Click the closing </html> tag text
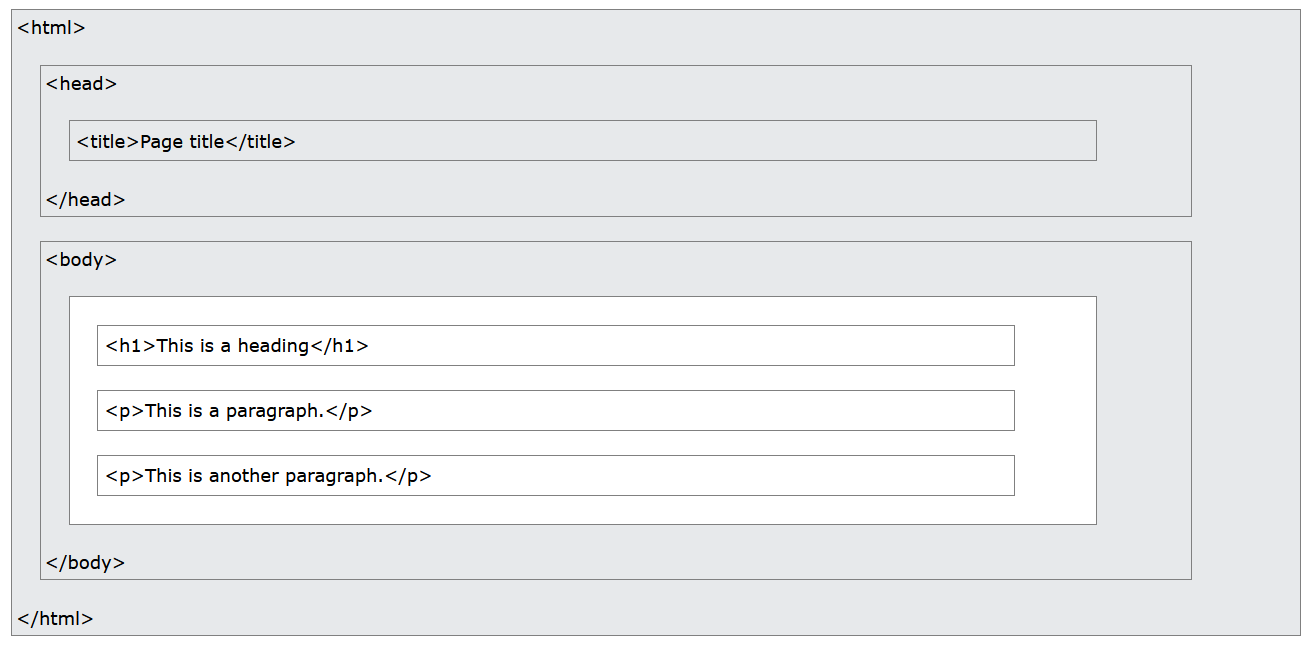Viewport: 1311px width, 645px height. (55, 619)
